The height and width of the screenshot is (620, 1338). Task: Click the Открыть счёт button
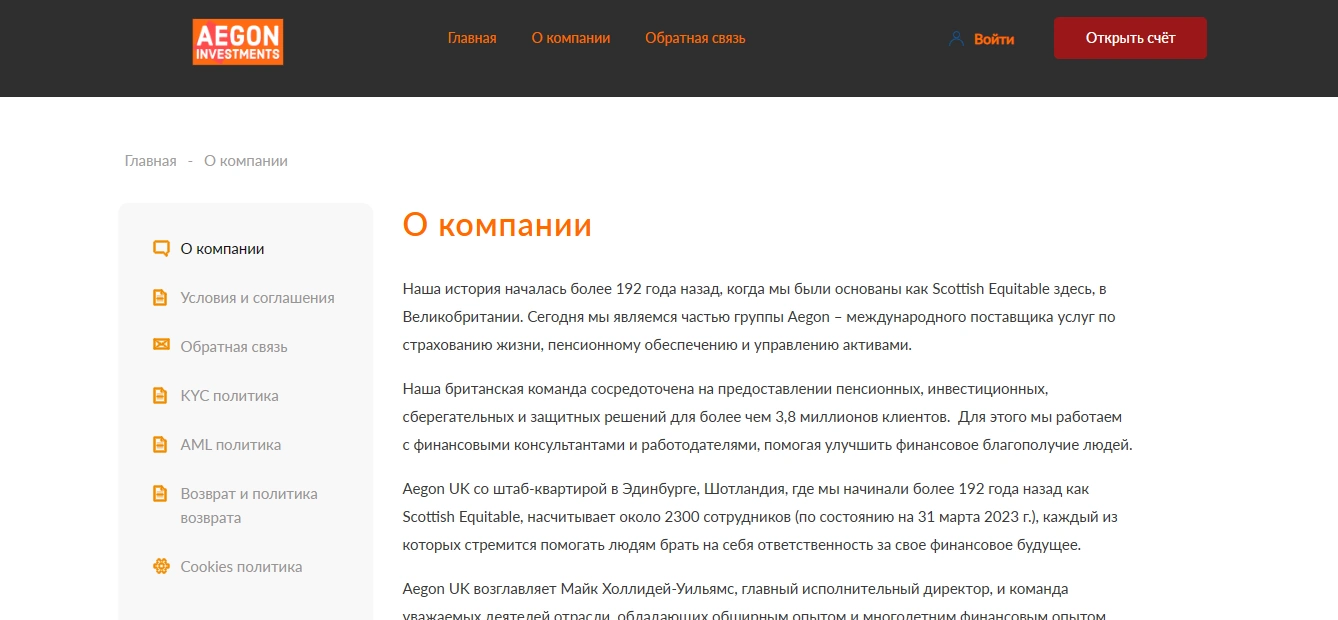pos(1130,38)
